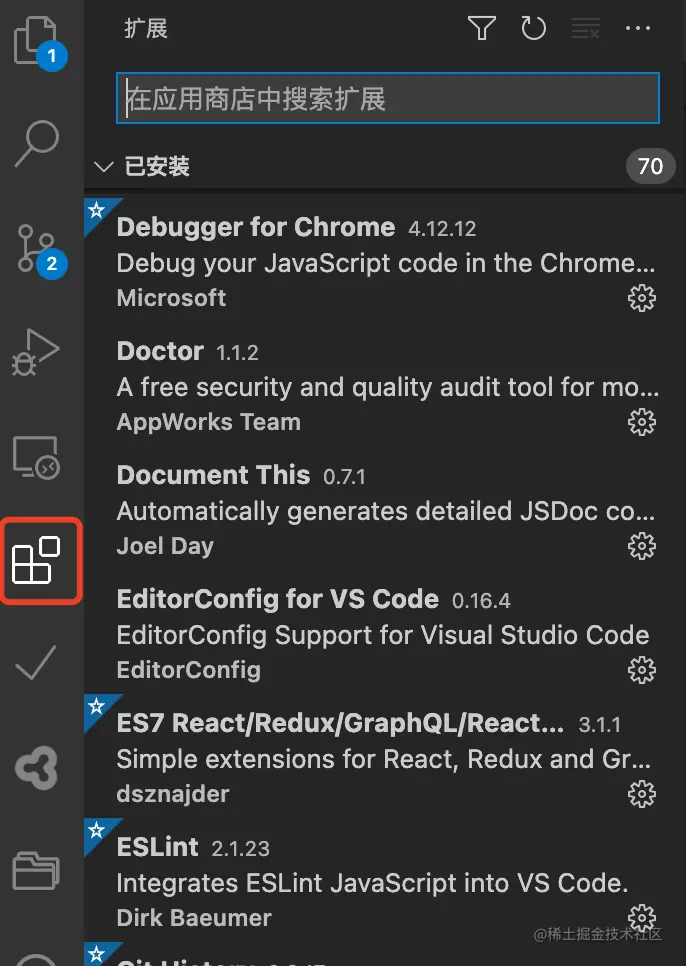Open the Search view in activity bar

pos(38,142)
